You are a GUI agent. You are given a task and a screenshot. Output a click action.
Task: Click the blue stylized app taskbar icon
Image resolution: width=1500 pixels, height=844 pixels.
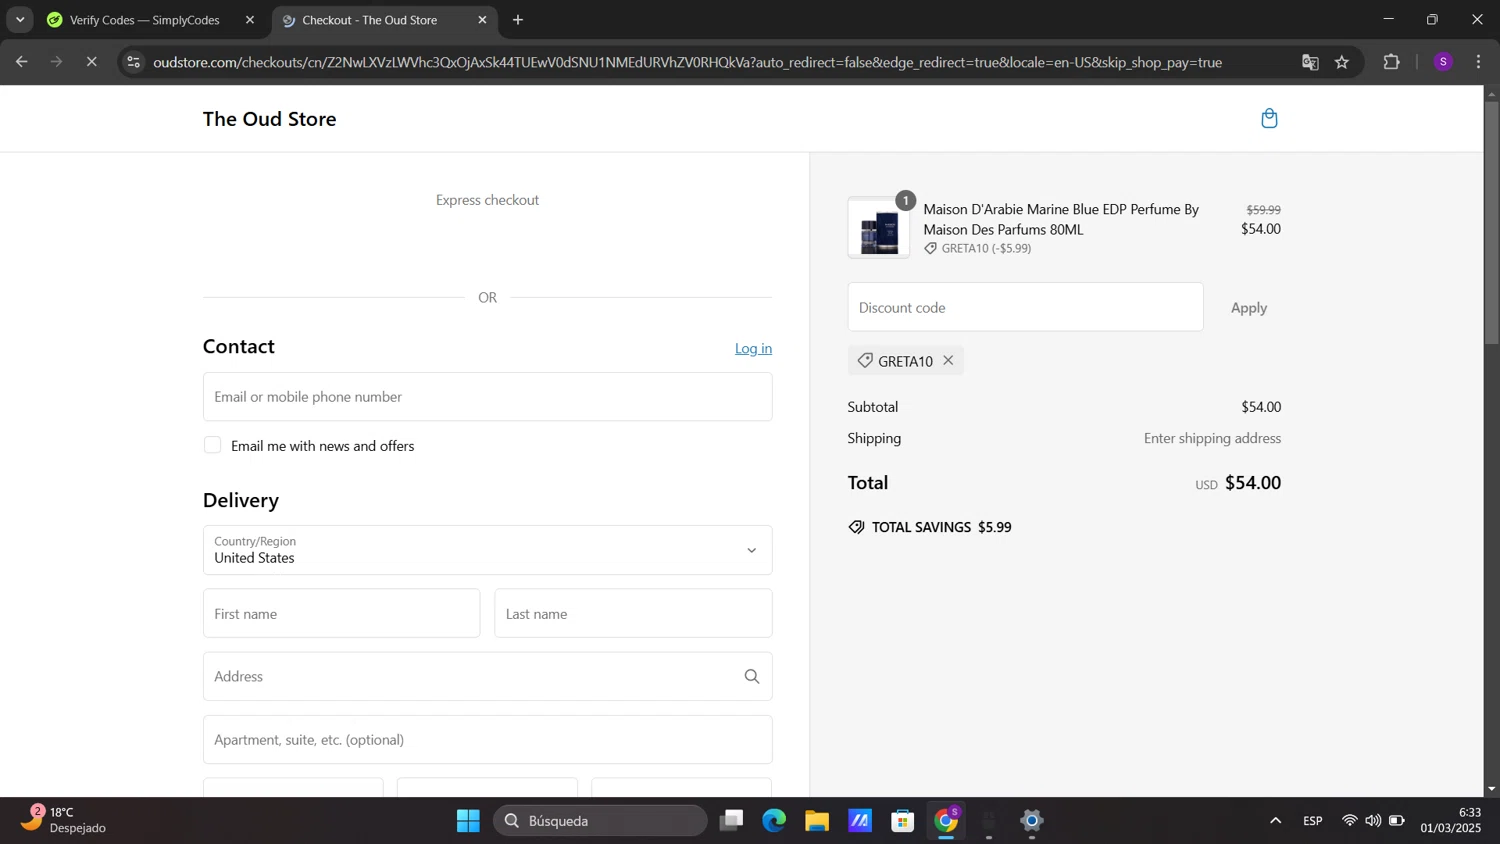860,821
